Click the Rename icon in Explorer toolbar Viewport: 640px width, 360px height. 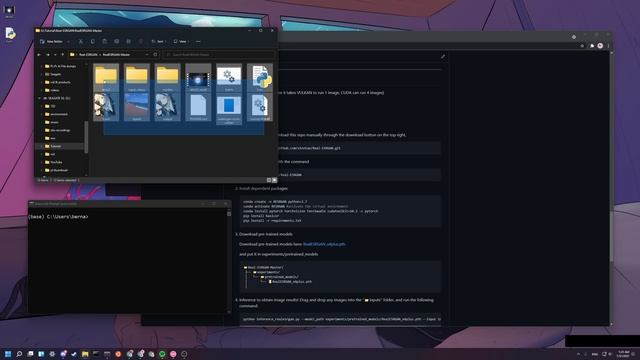coord(117,42)
